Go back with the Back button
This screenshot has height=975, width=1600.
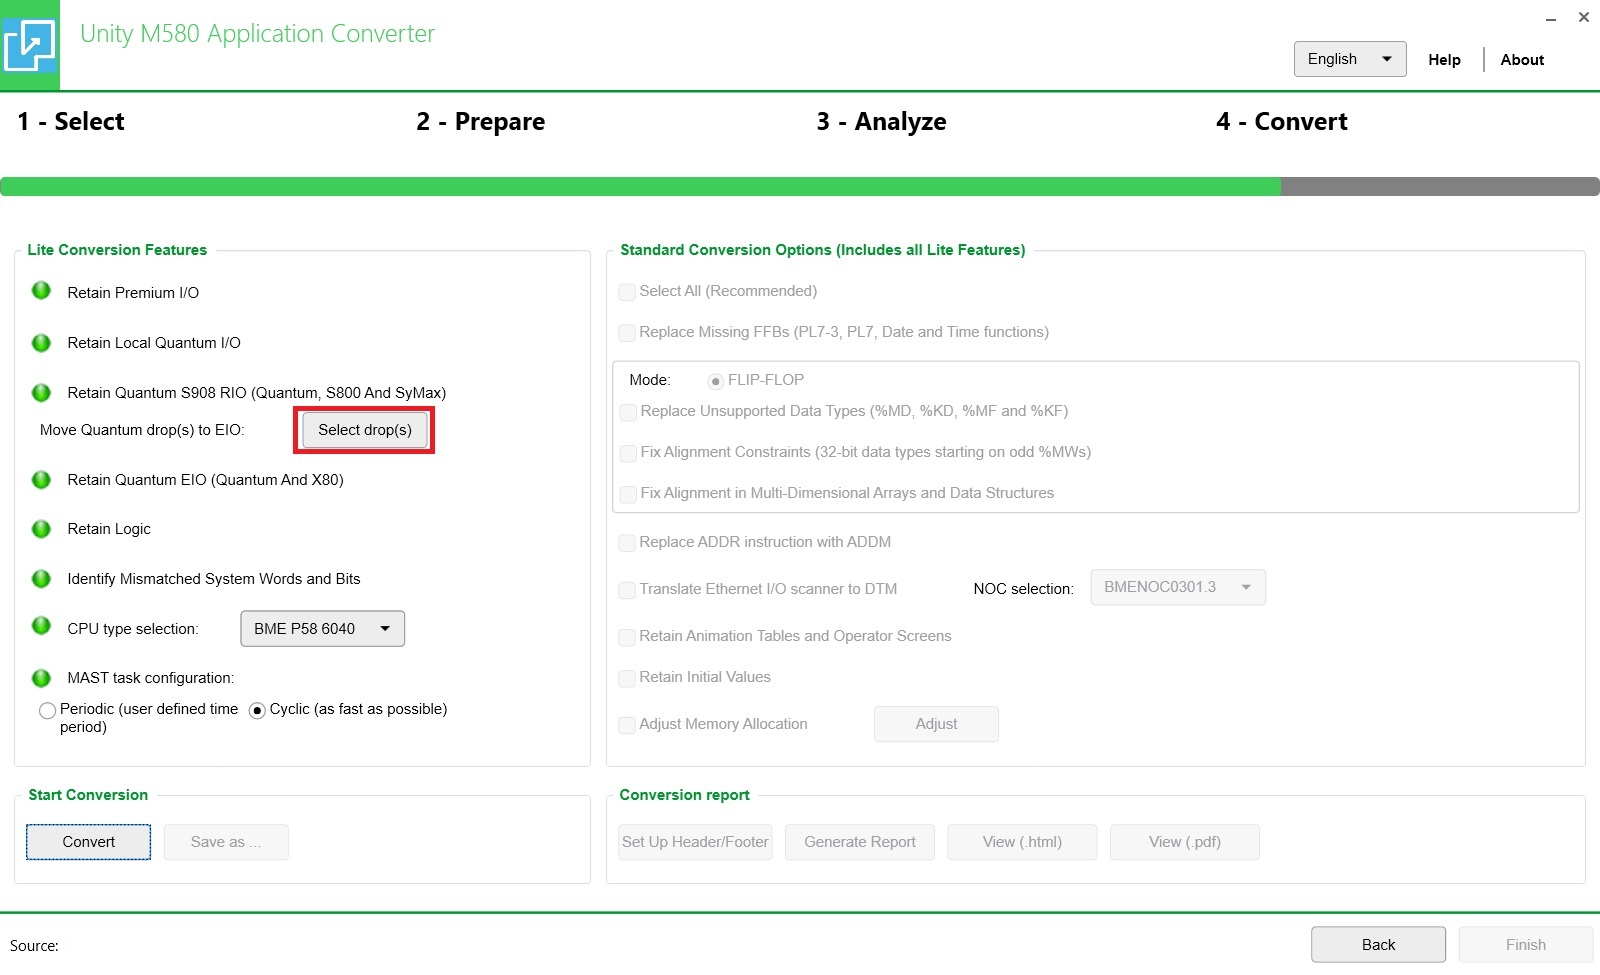(x=1378, y=945)
